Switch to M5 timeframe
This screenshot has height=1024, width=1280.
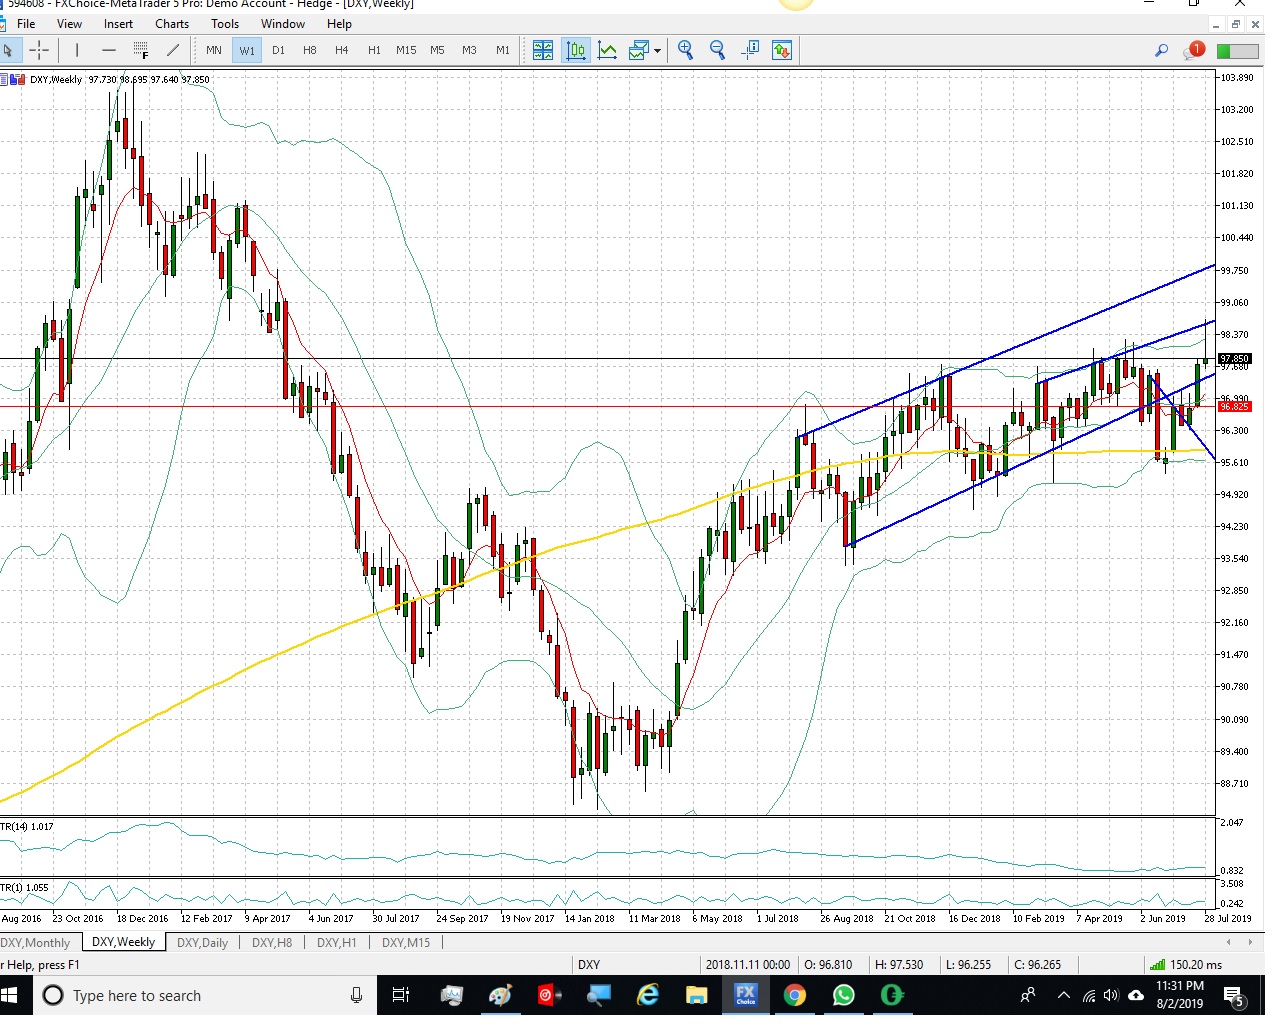[x=437, y=50]
